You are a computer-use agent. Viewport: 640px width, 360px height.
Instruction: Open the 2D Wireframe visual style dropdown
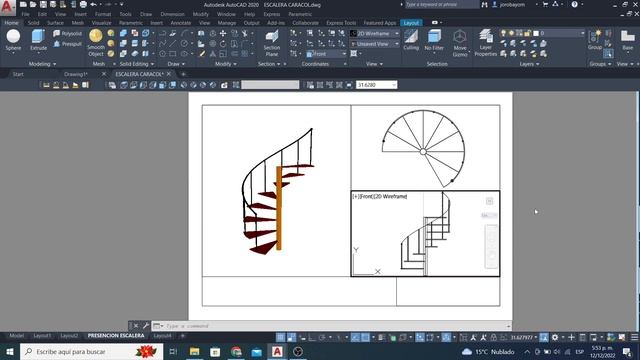tap(375, 33)
